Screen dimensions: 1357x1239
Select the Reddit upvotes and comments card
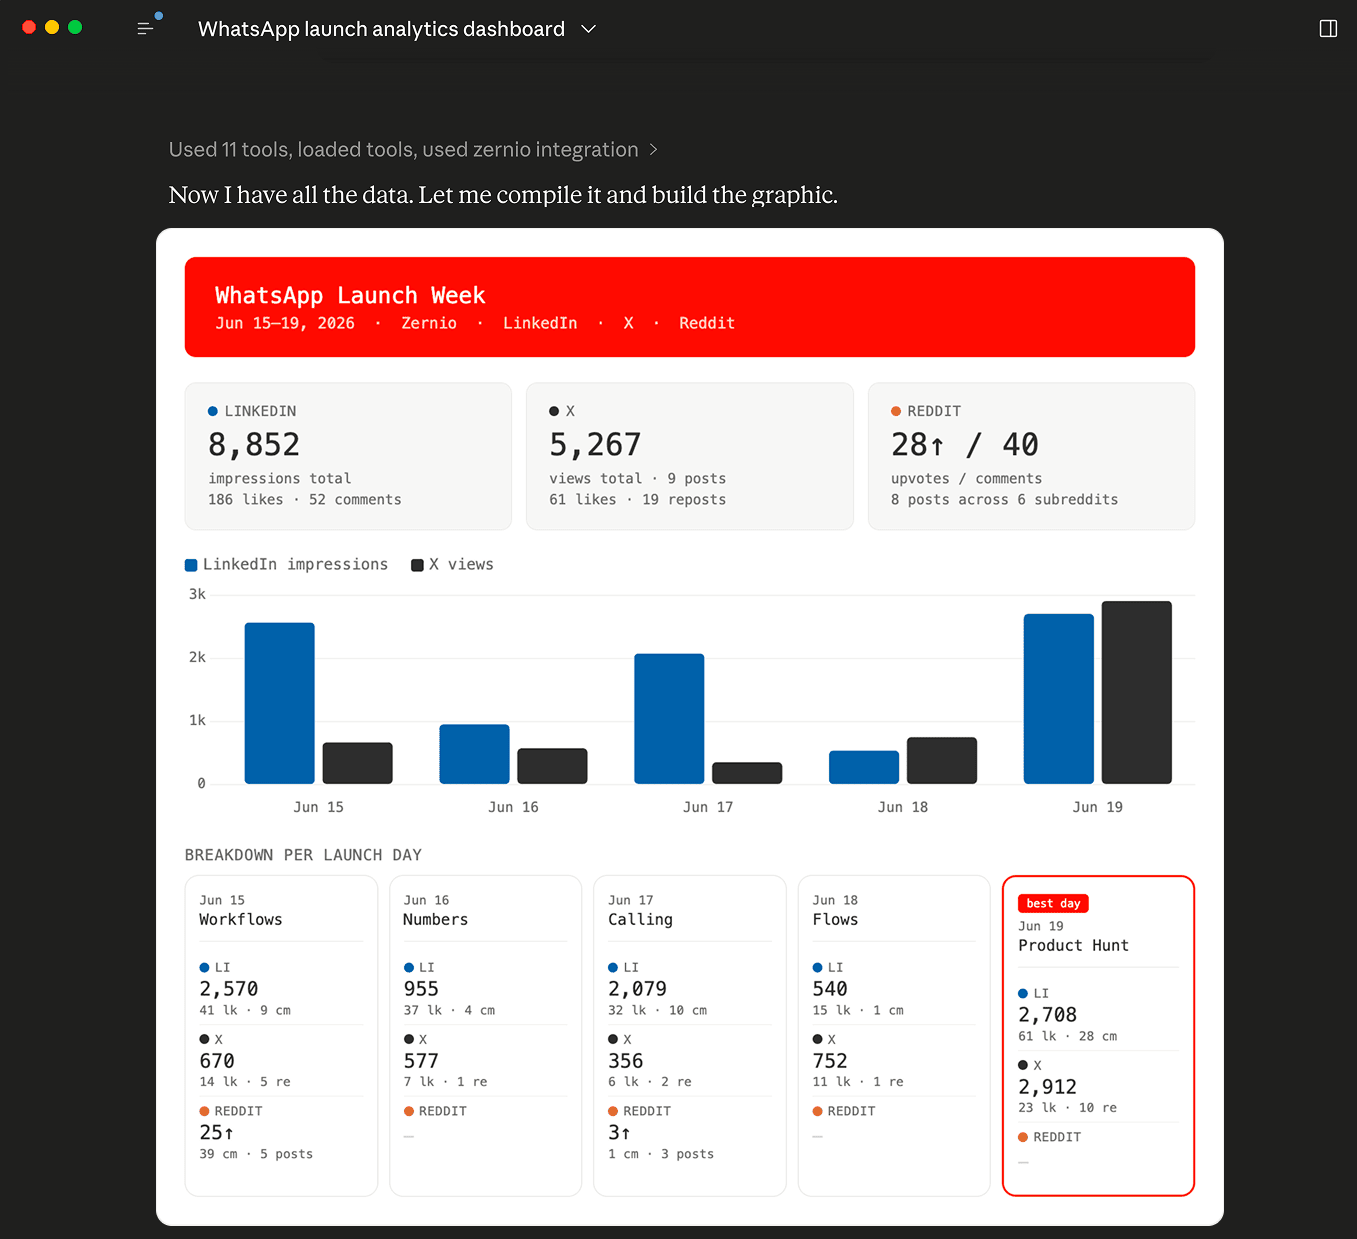coord(1031,456)
